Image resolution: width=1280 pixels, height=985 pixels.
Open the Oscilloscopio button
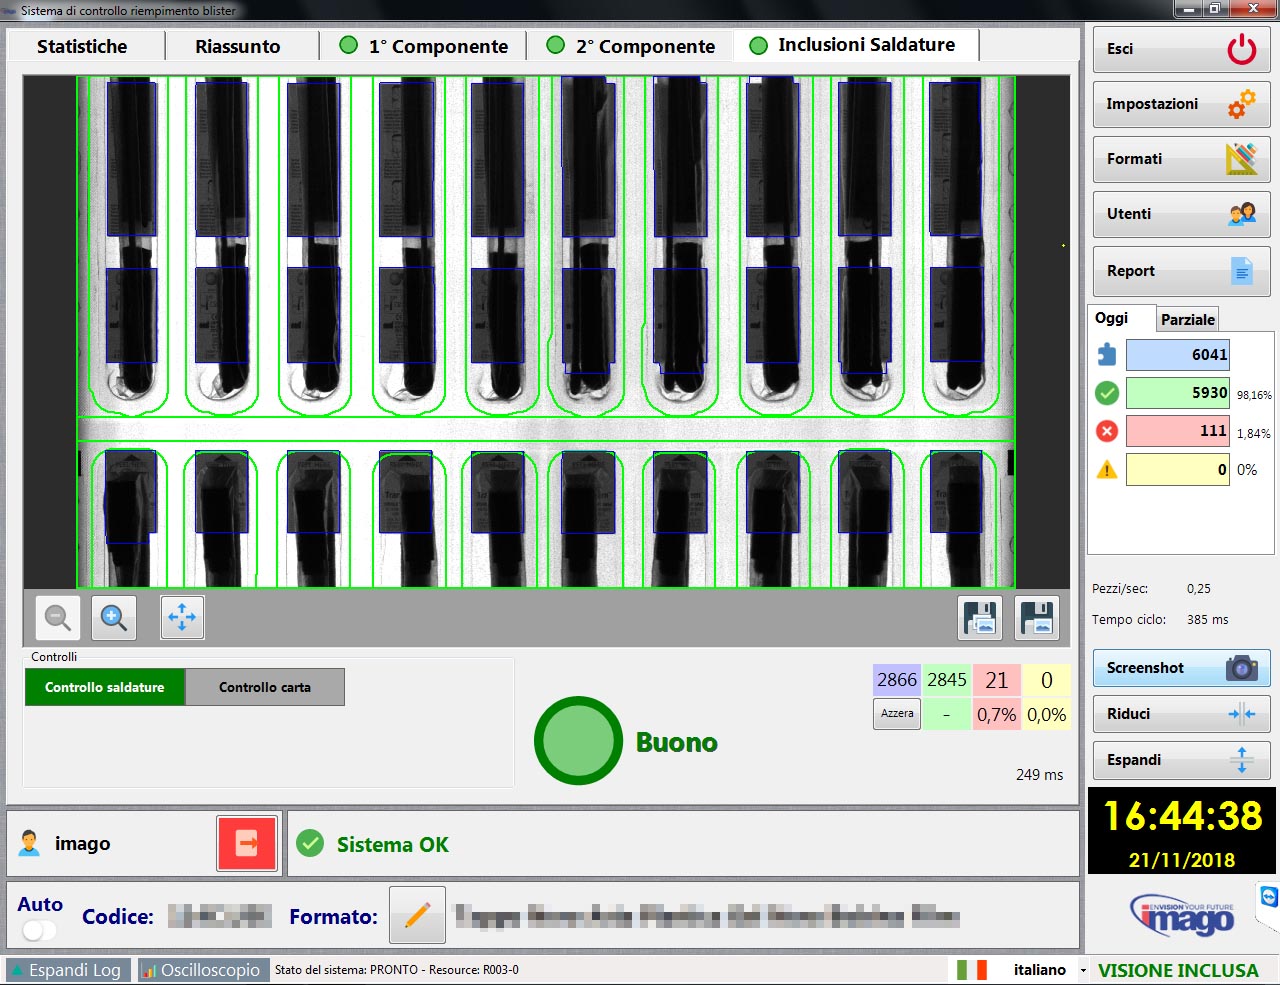tap(203, 970)
